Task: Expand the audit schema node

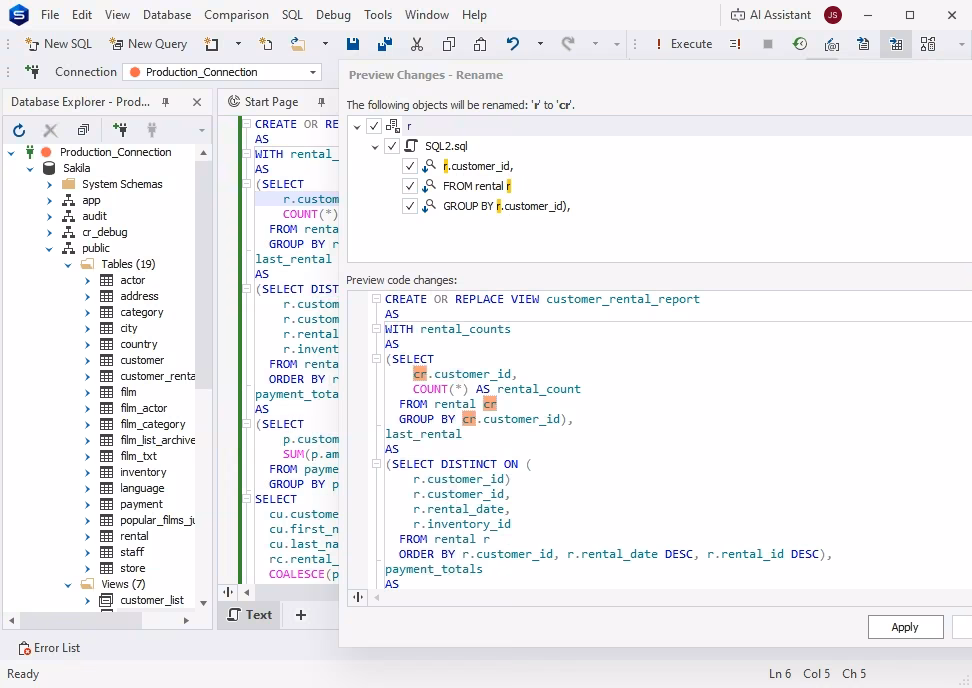Action: (50, 216)
